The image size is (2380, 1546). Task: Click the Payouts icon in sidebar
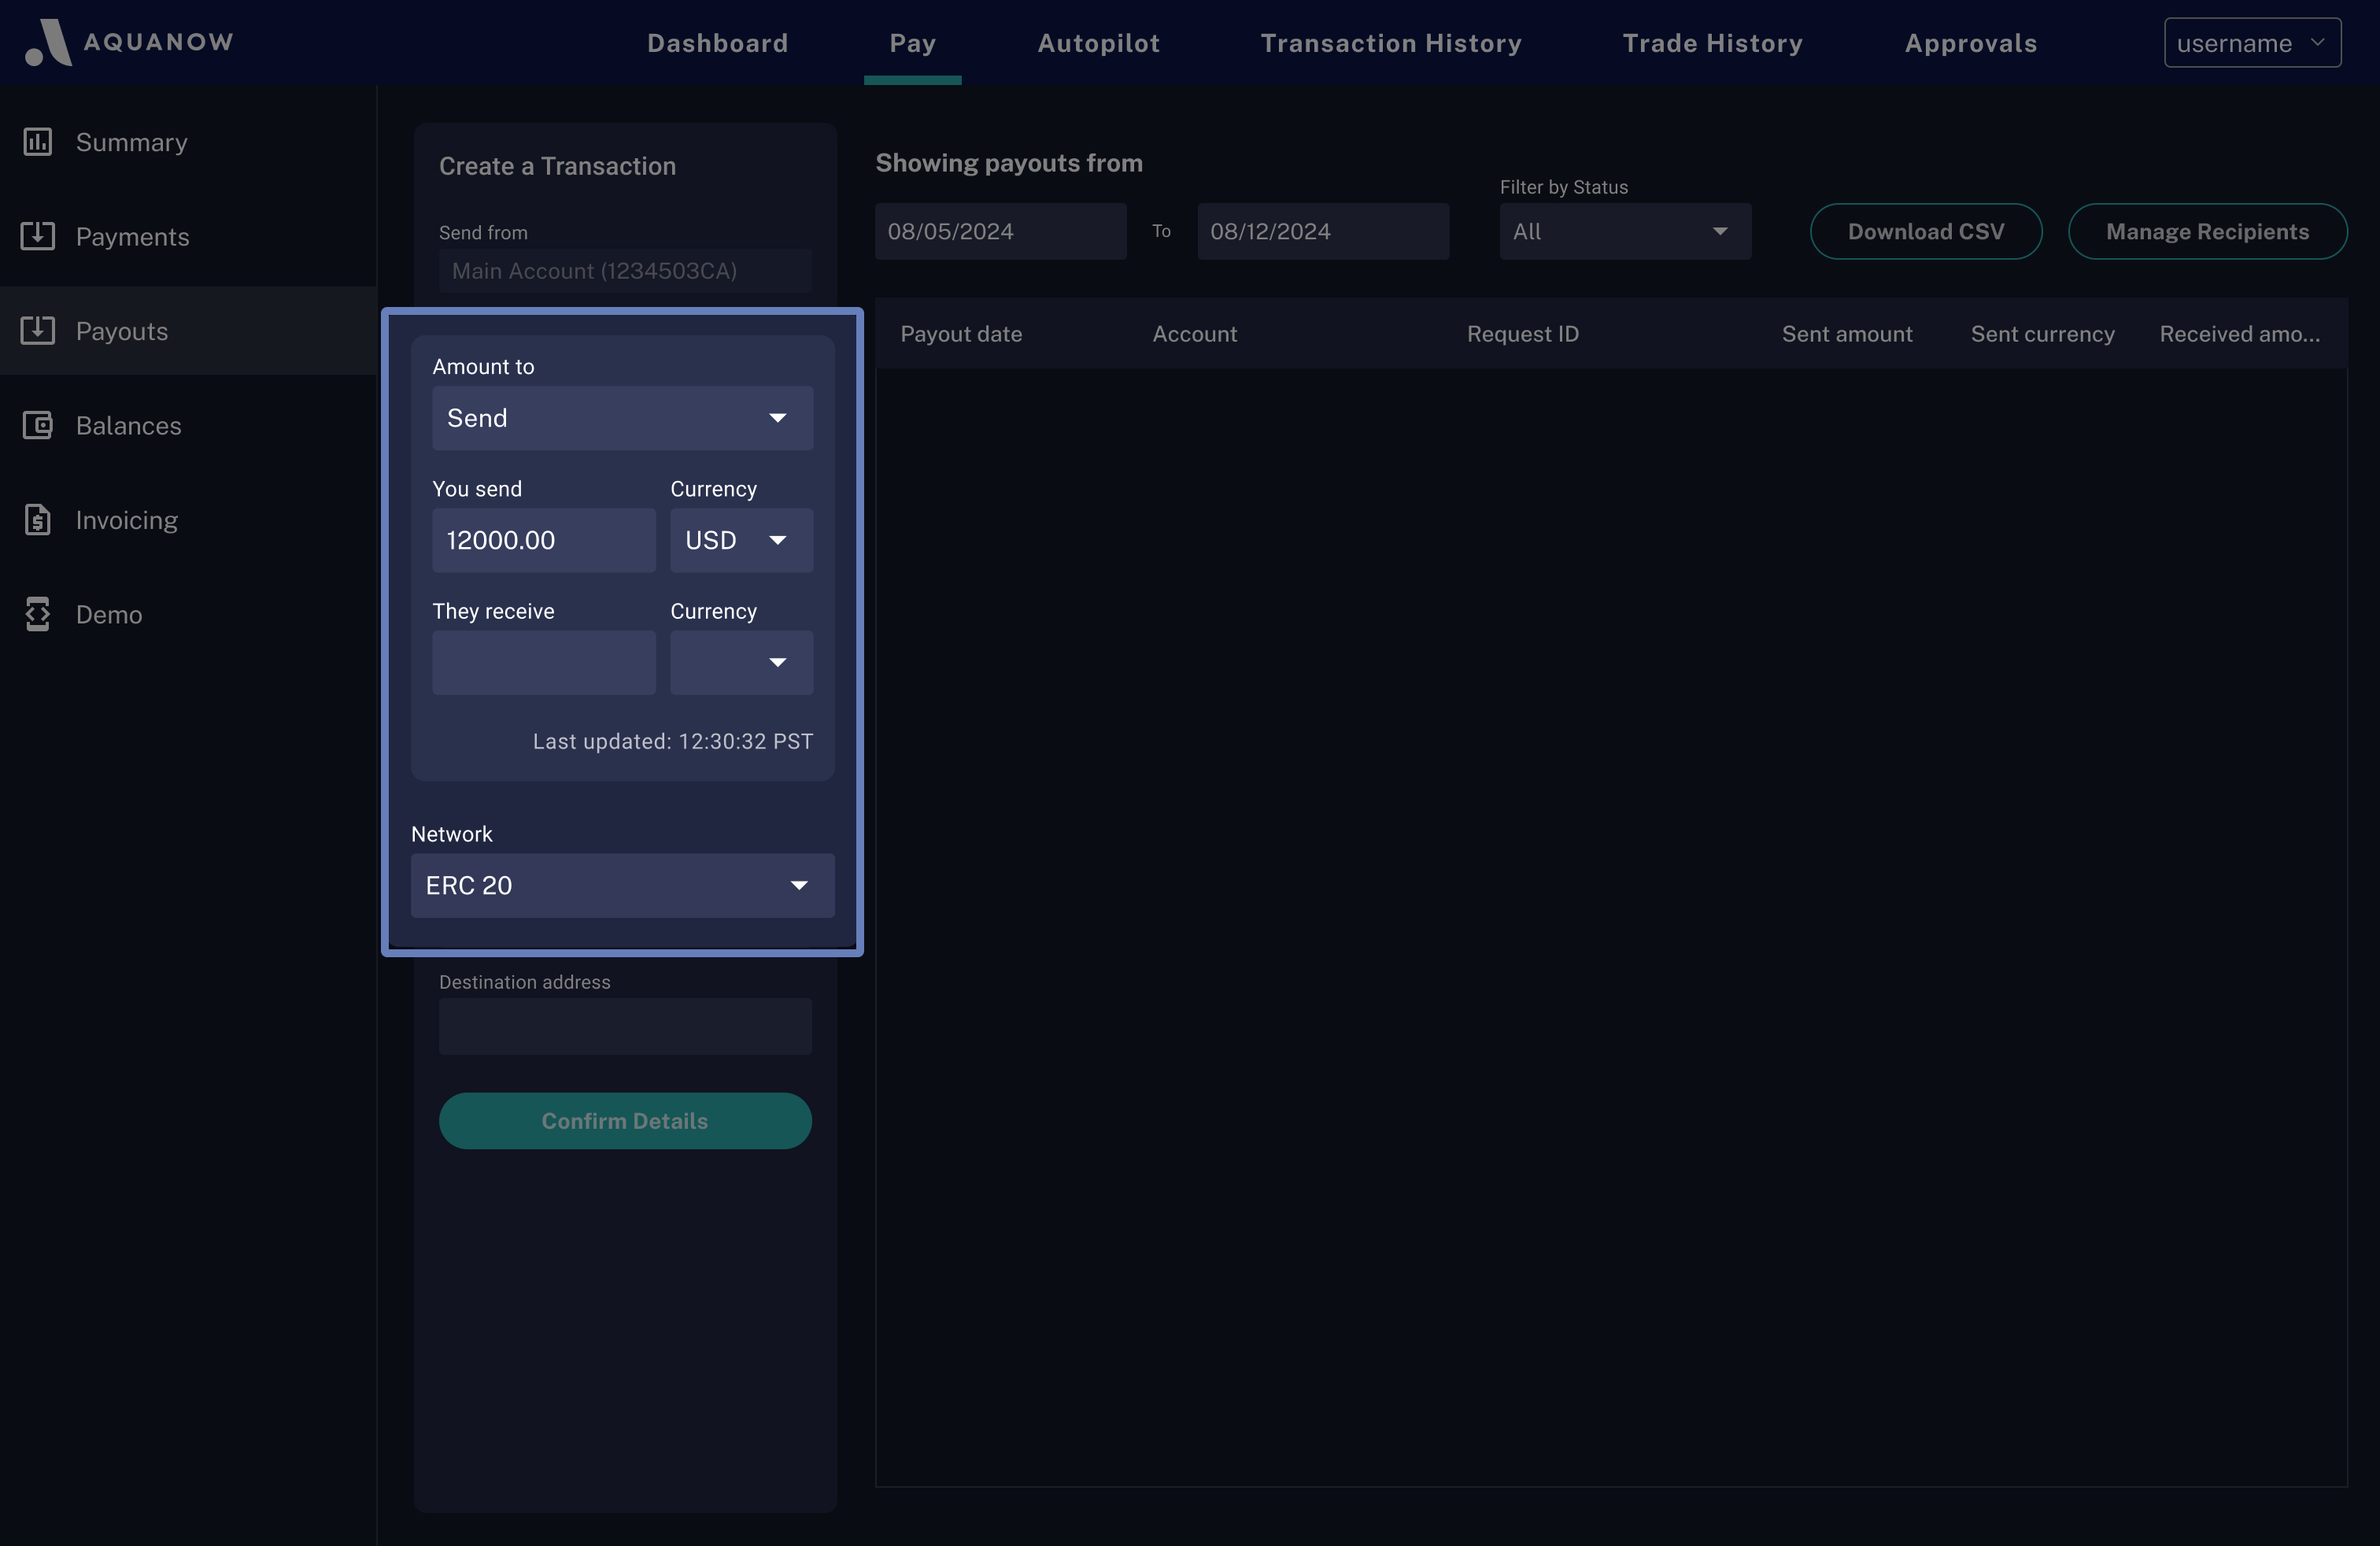tap(38, 331)
